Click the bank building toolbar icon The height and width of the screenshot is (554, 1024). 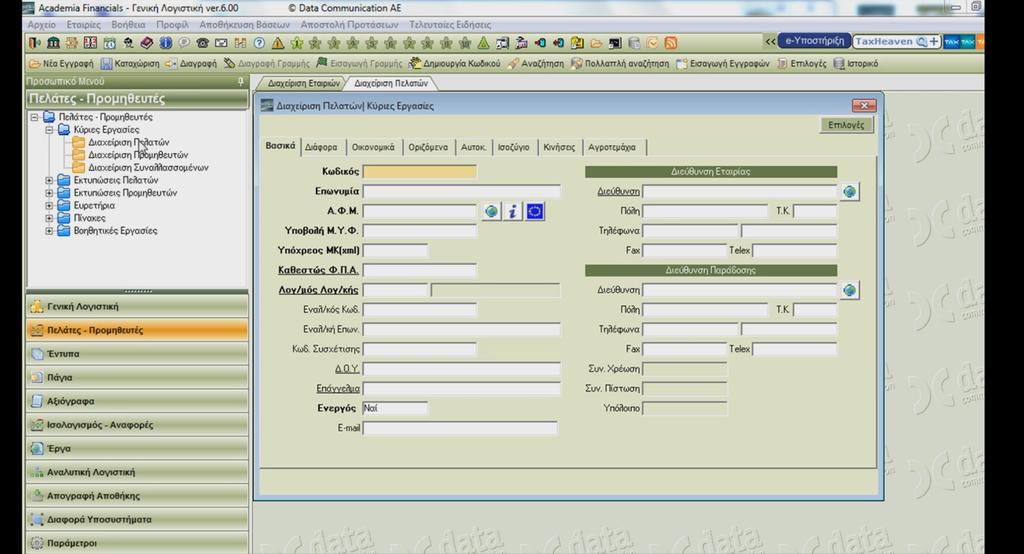[x=54, y=43]
